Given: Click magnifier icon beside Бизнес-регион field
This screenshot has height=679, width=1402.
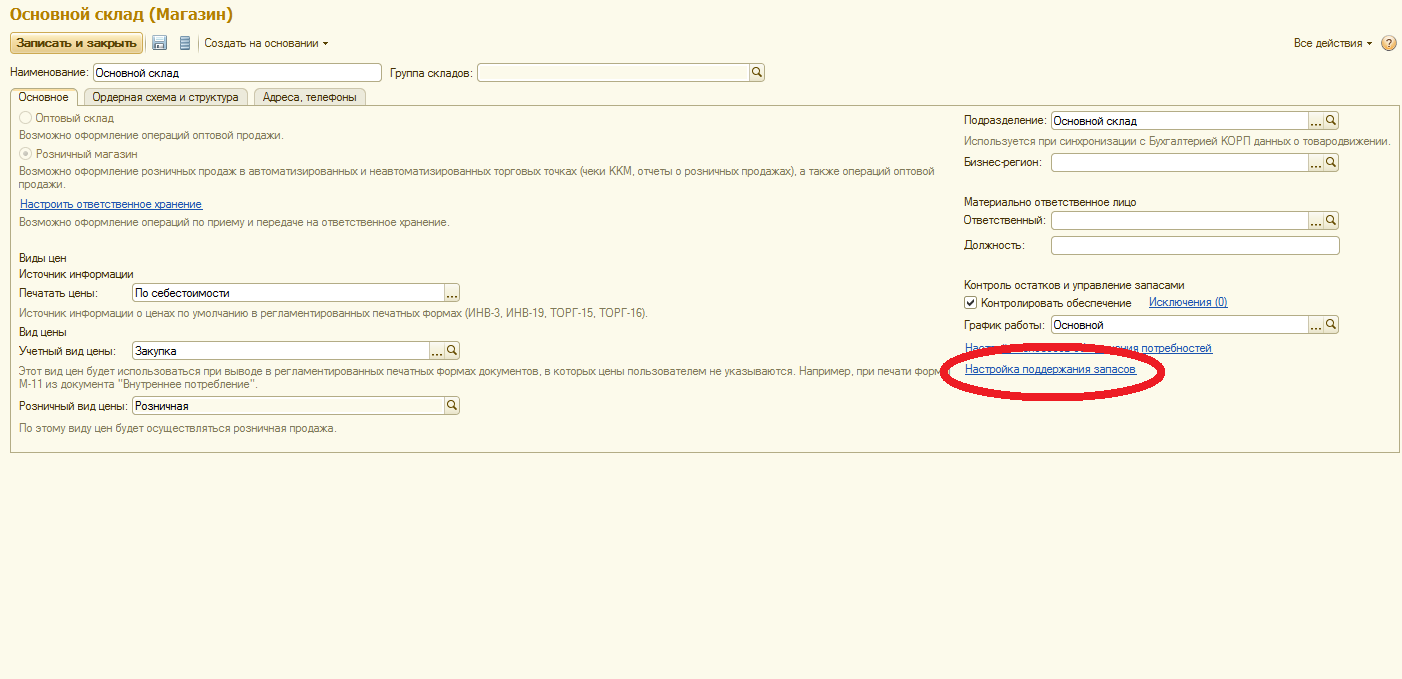Looking at the screenshot, I should [x=1331, y=162].
